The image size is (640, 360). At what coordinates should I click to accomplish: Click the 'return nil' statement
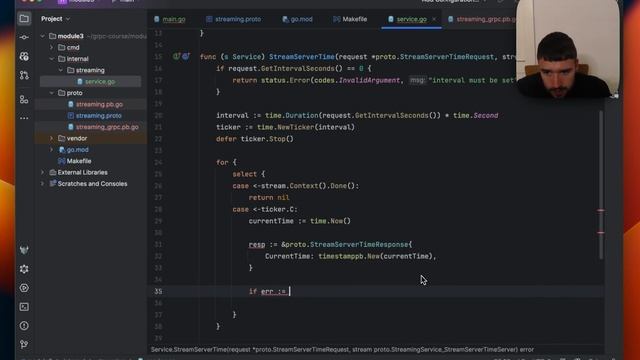click(269, 198)
